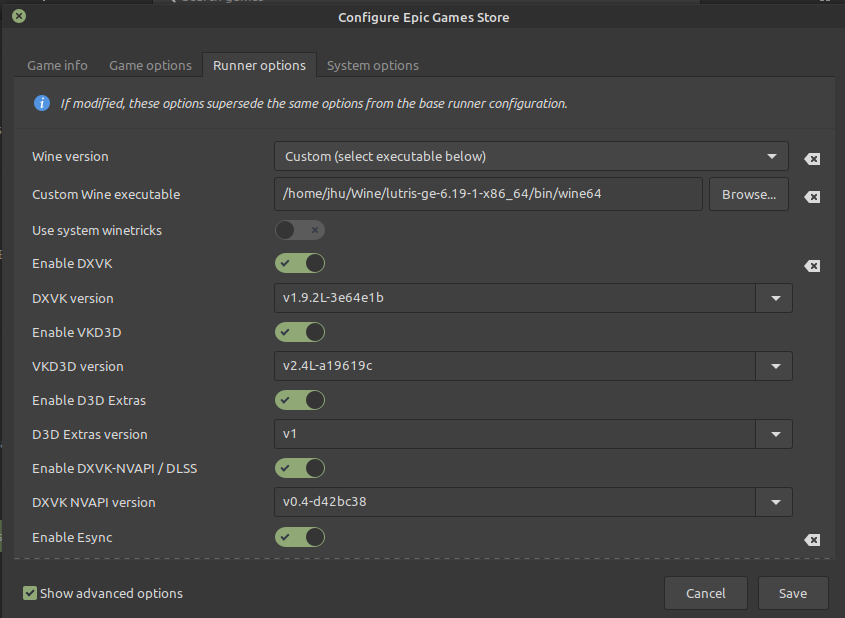845x618 pixels.
Task: Select the Runner options tab
Action: tap(259, 65)
